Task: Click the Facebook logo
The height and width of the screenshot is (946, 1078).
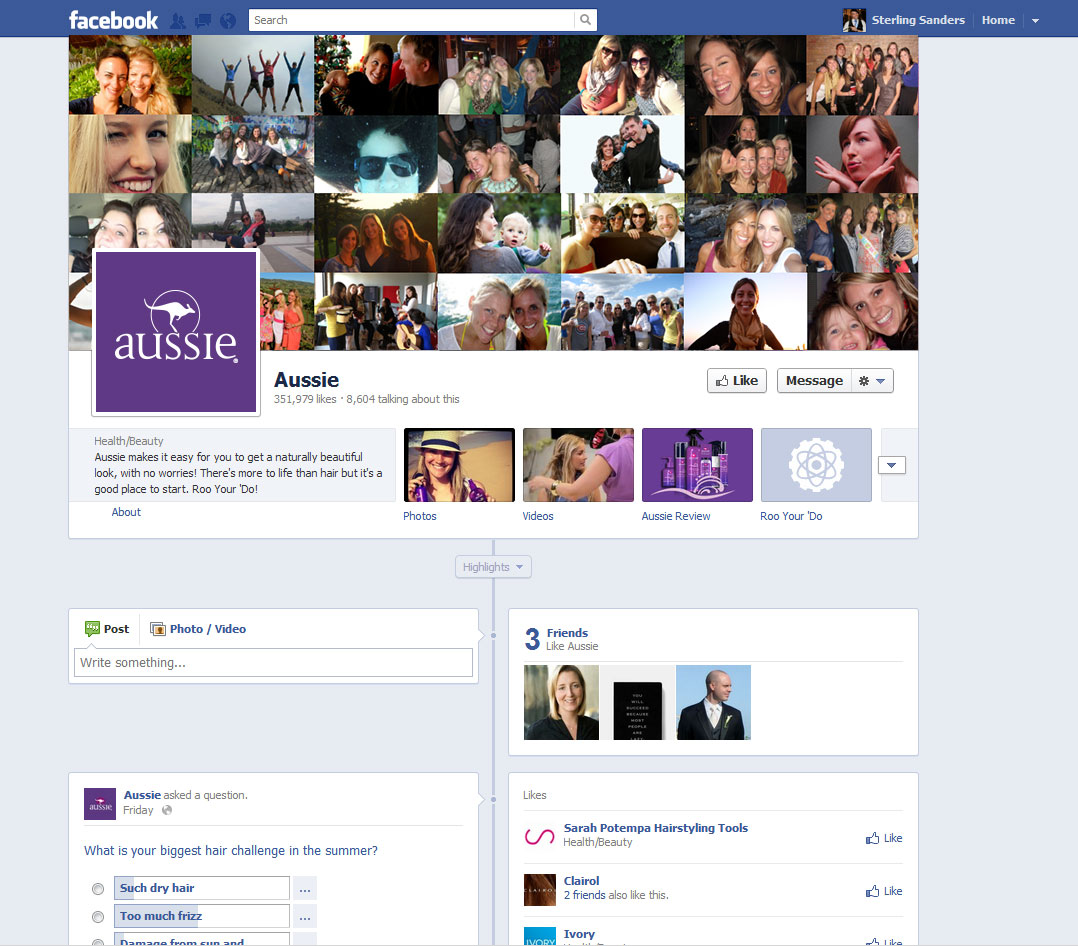Action: tap(113, 20)
